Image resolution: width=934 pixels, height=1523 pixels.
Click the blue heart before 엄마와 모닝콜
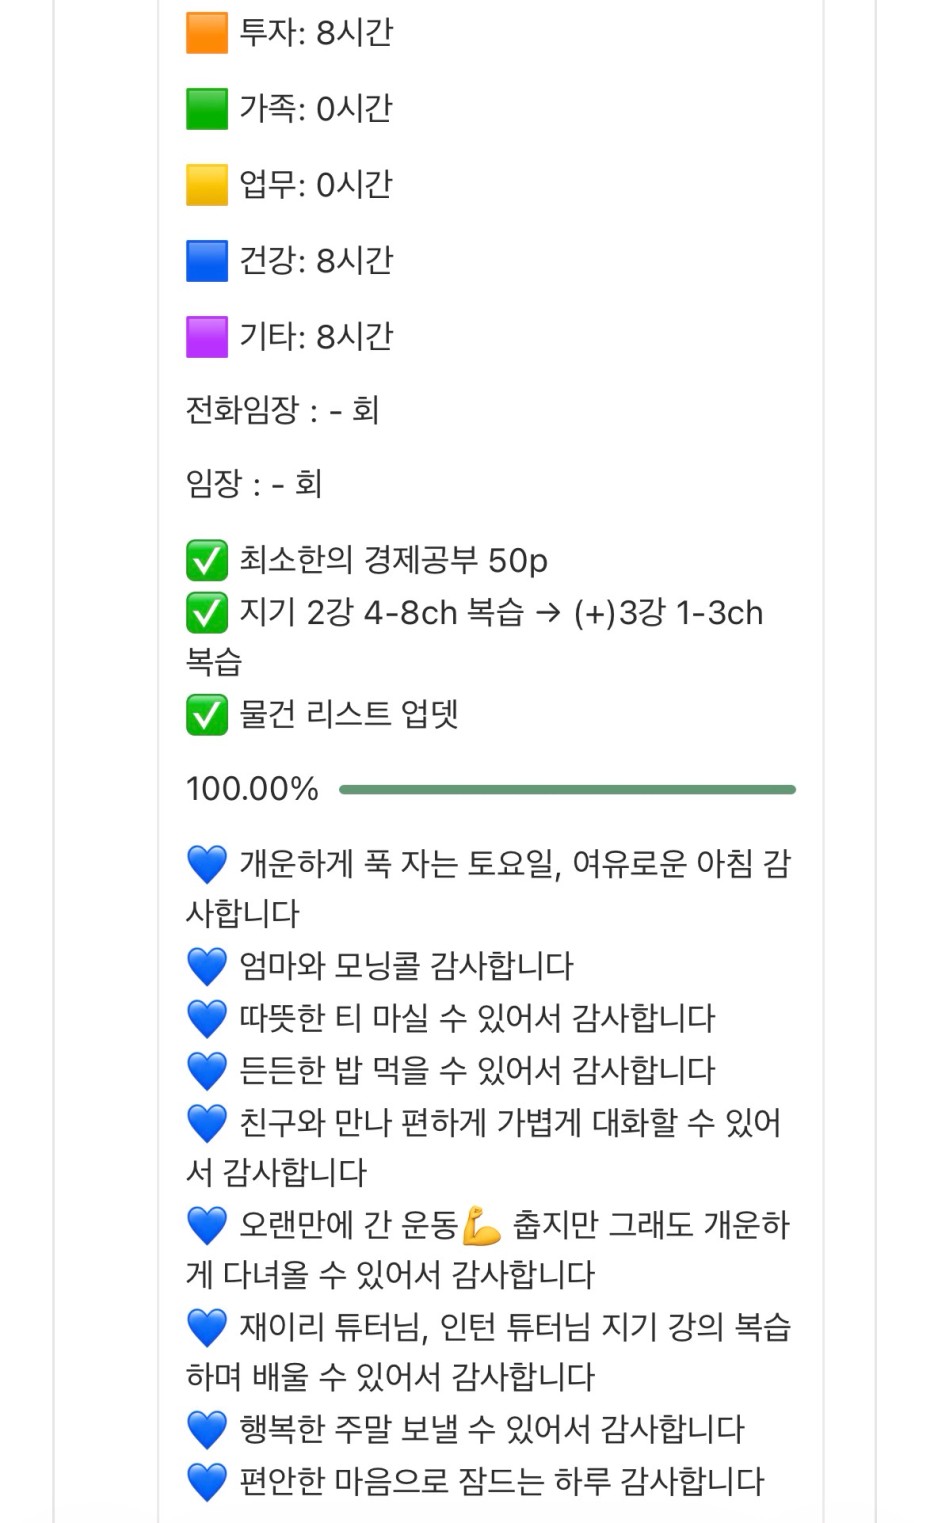pos(207,967)
